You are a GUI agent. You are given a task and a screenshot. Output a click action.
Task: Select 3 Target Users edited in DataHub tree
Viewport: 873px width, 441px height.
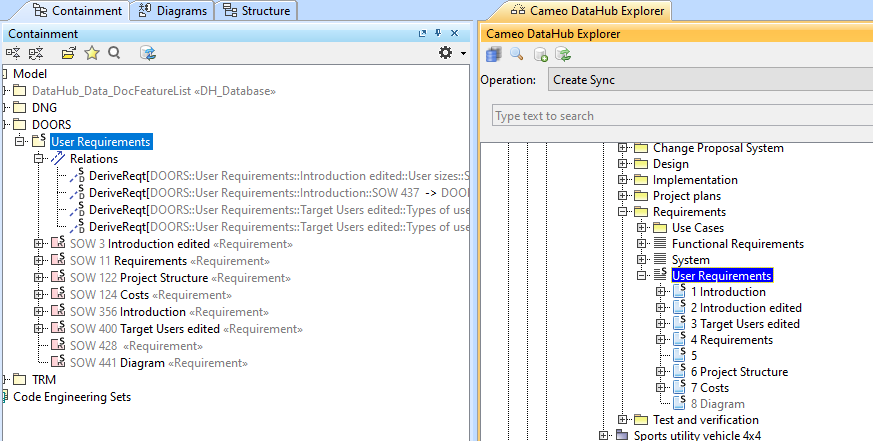pyautogui.click(x=744, y=324)
